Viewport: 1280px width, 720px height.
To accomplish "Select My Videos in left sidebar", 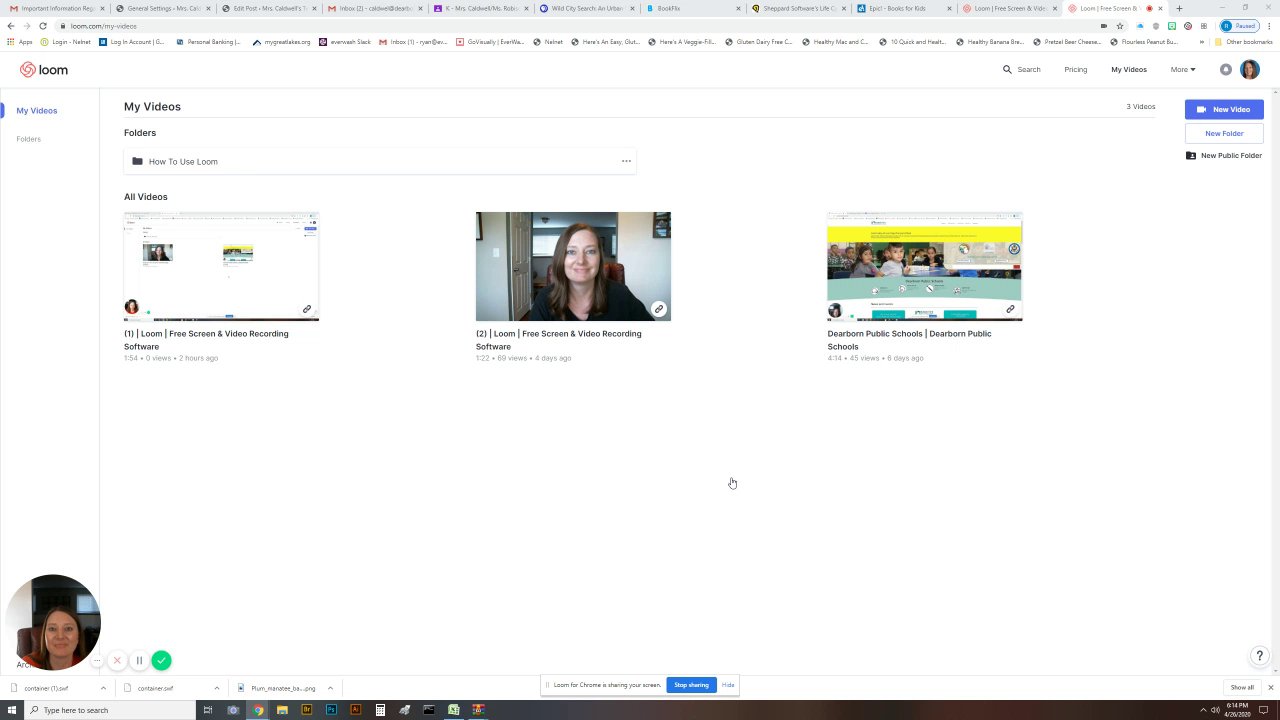I will click(37, 111).
